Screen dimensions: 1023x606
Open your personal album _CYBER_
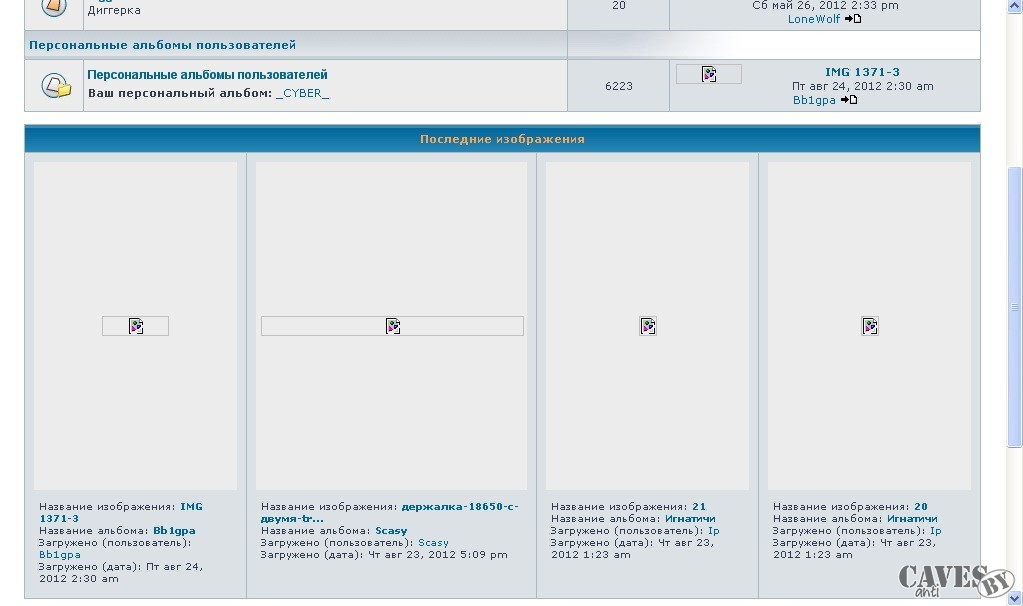click(x=302, y=93)
